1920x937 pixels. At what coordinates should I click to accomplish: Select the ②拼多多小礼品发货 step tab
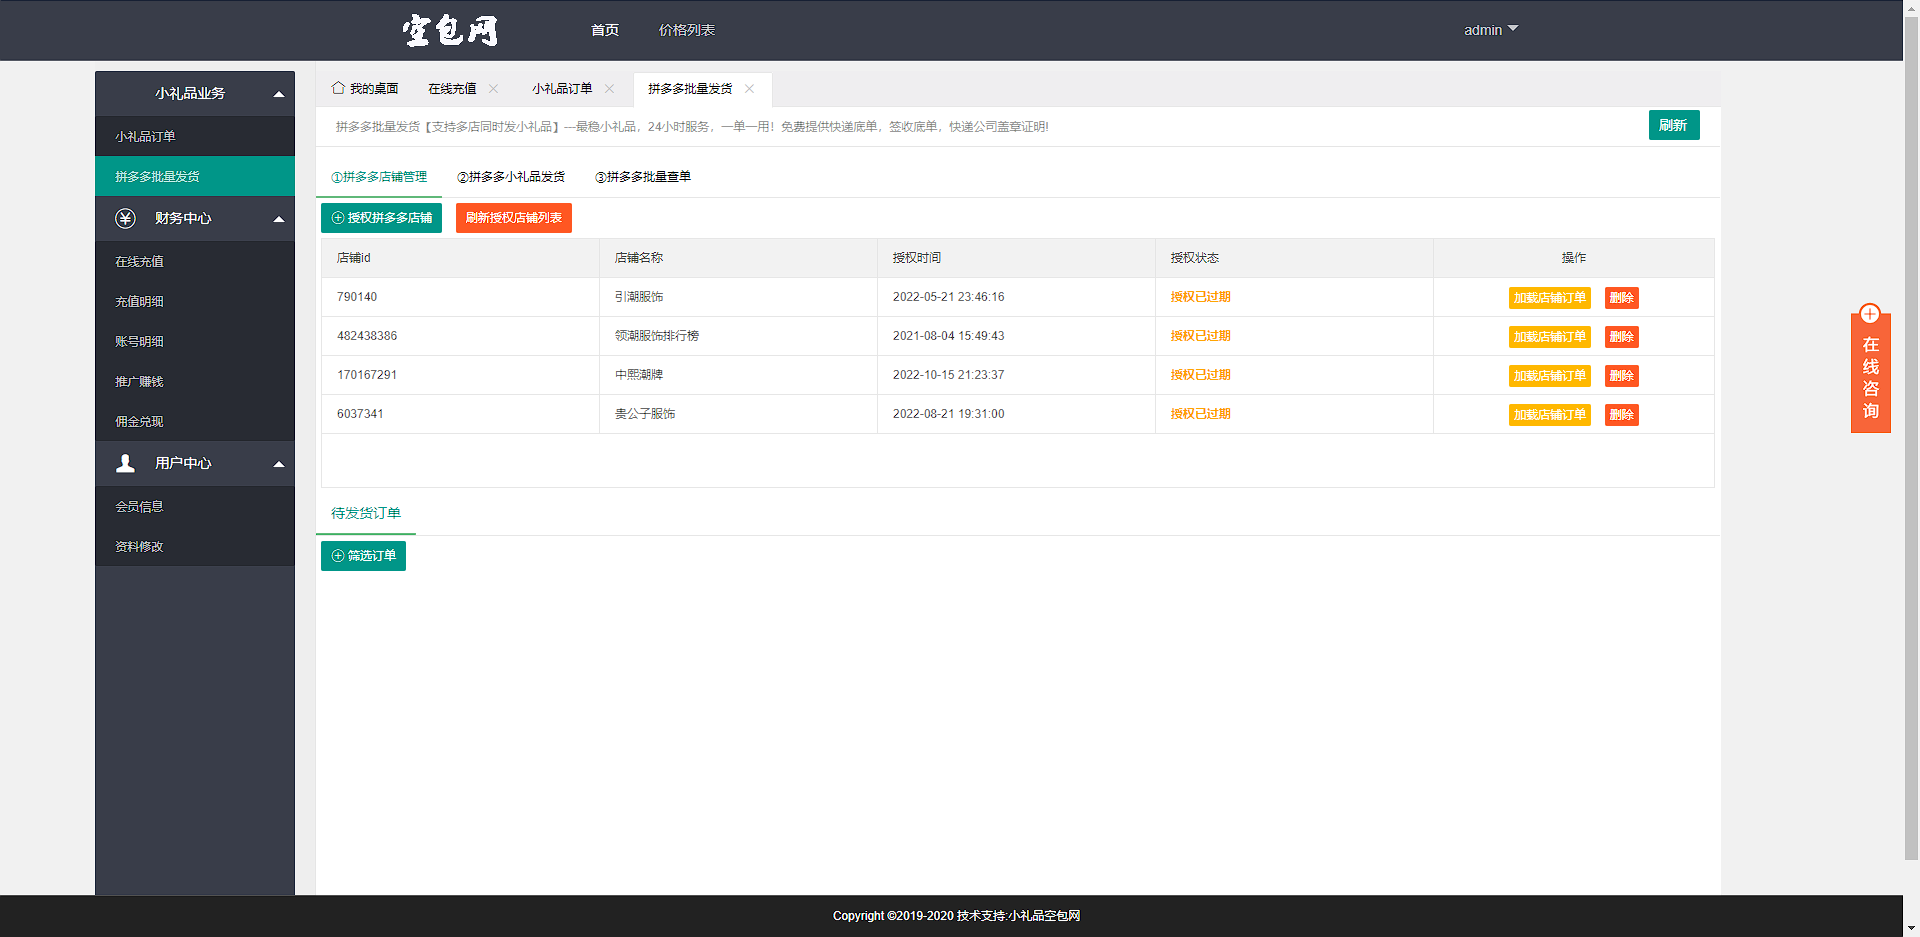[511, 177]
